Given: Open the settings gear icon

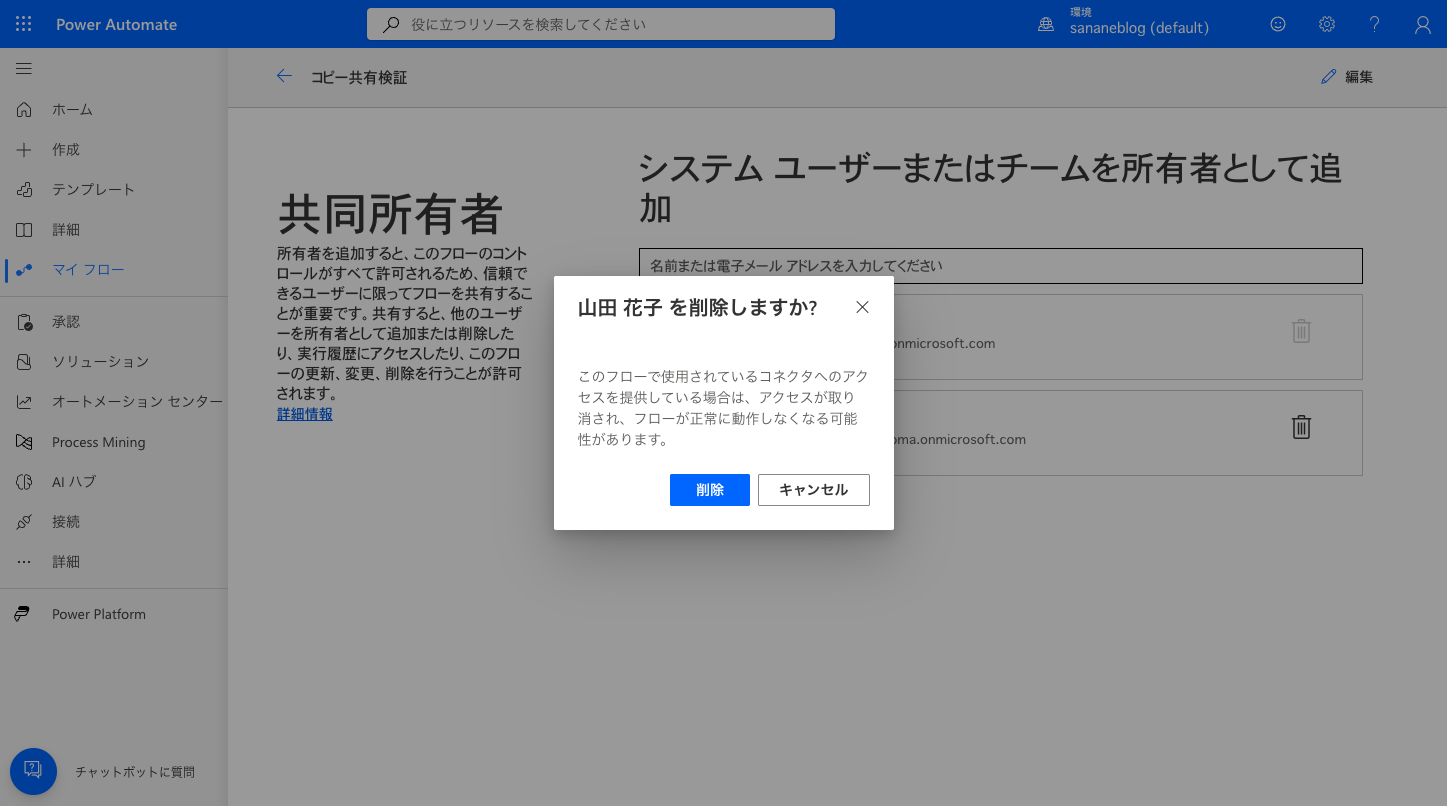Looking at the screenshot, I should (1327, 24).
